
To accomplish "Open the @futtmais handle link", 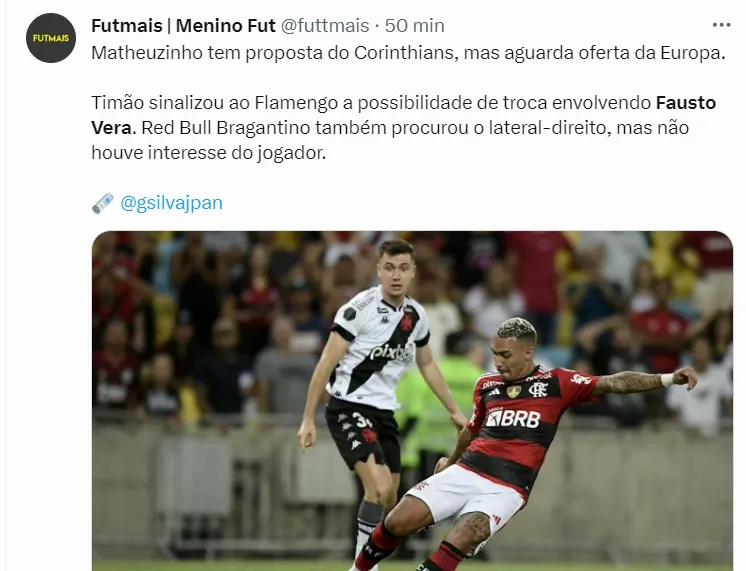I will (x=325, y=26).
